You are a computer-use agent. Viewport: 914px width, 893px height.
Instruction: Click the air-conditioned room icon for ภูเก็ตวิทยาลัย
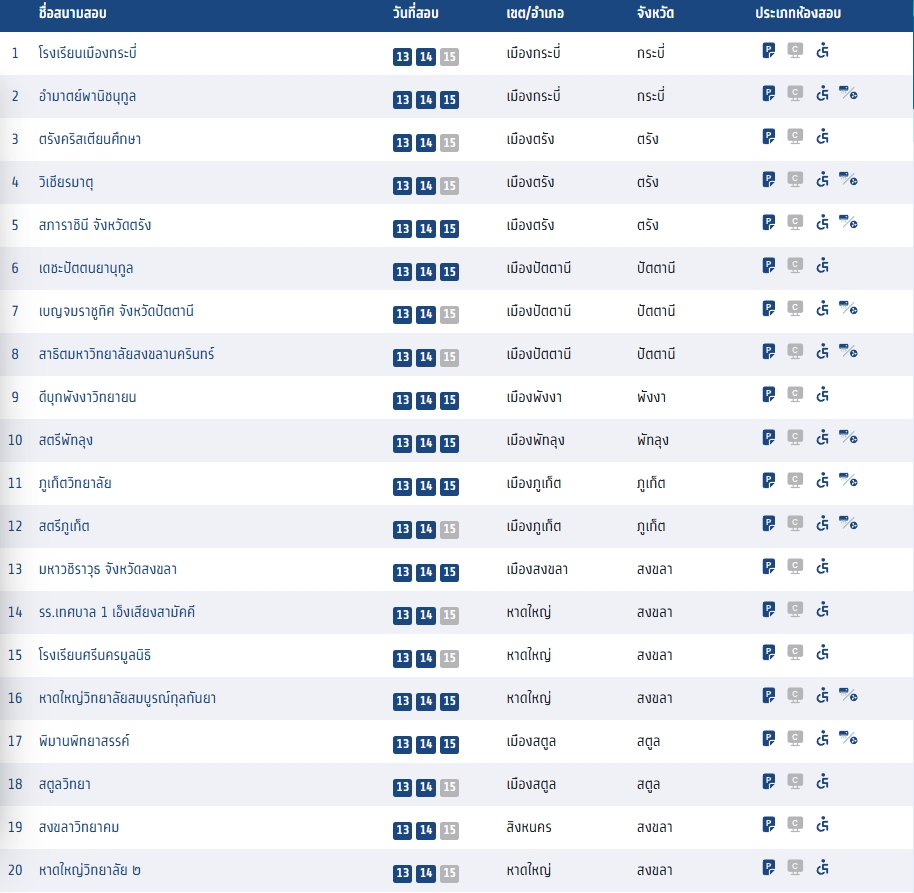click(848, 481)
